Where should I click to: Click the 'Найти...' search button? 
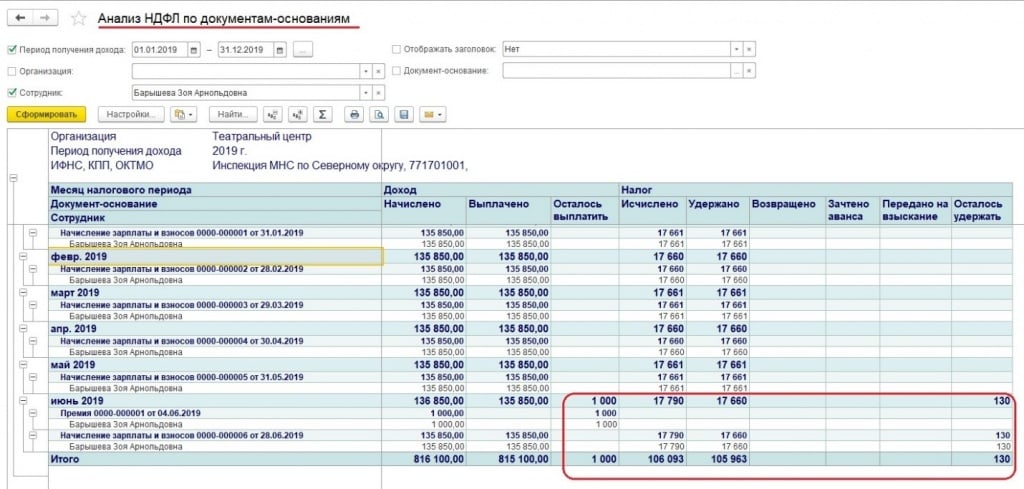pyautogui.click(x=233, y=115)
